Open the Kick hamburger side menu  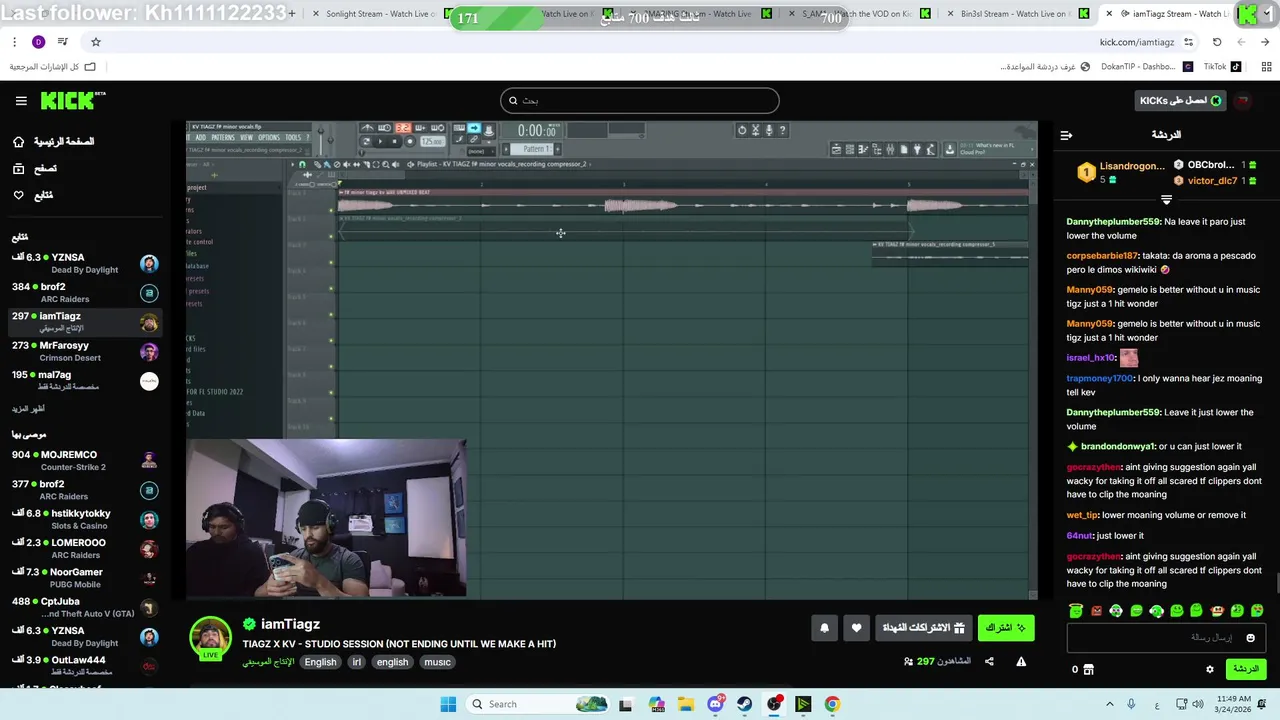(21, 101)
